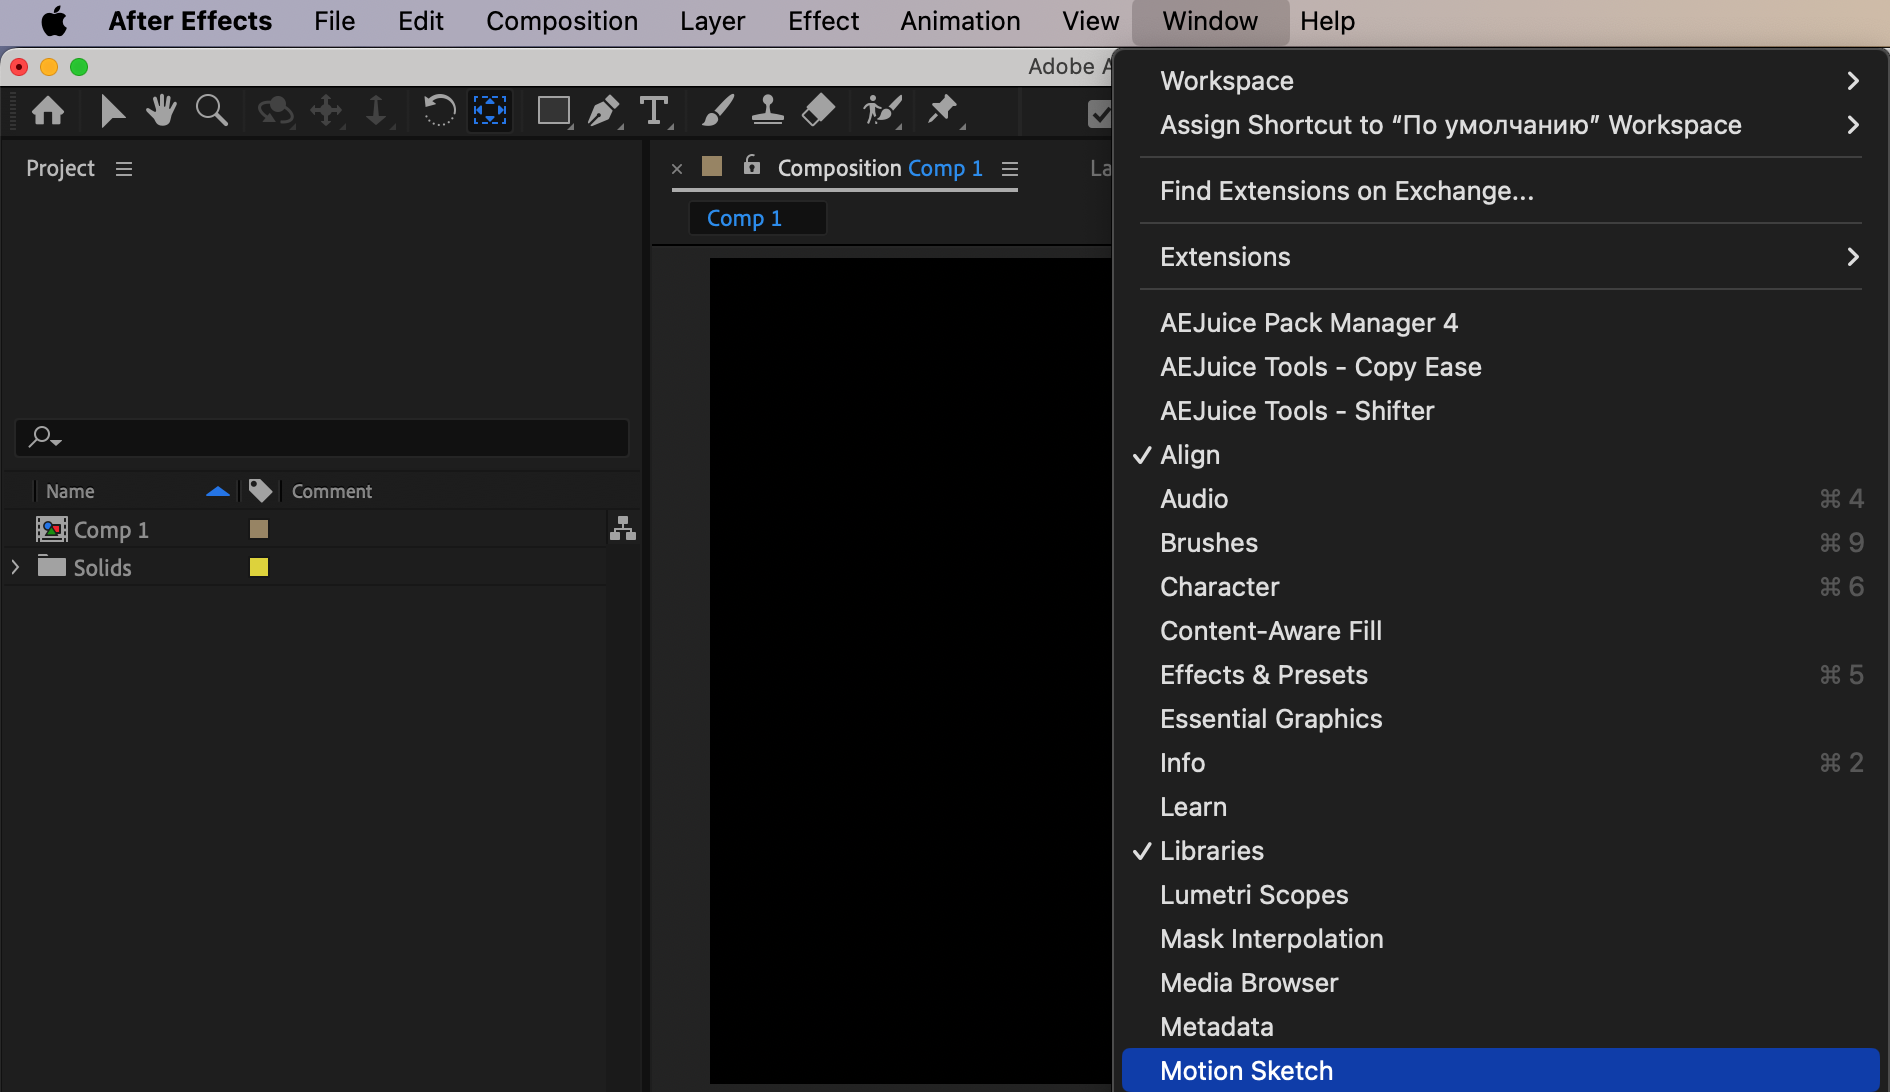1890x1092 pixels.
Task: Open the Edit menu
Action: point(420,21)
